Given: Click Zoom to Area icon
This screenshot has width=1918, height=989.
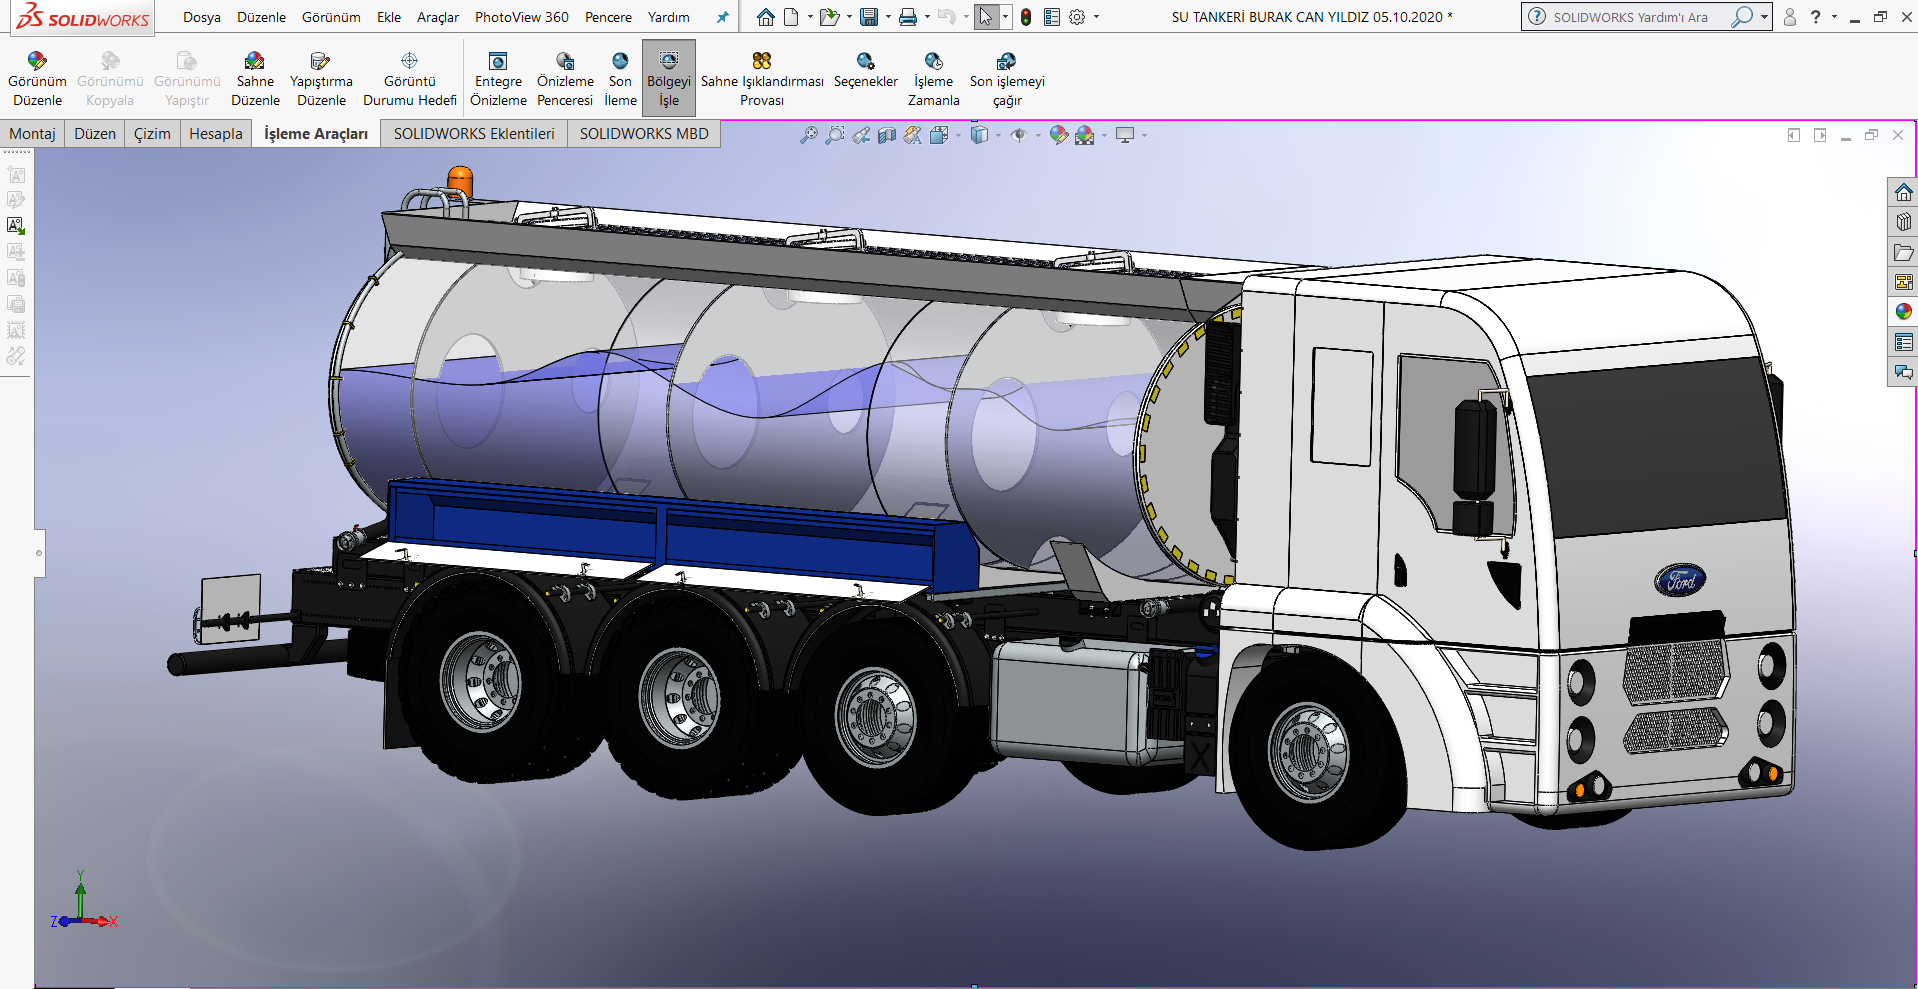Looking at the screenshot, I should click(835, 135).
